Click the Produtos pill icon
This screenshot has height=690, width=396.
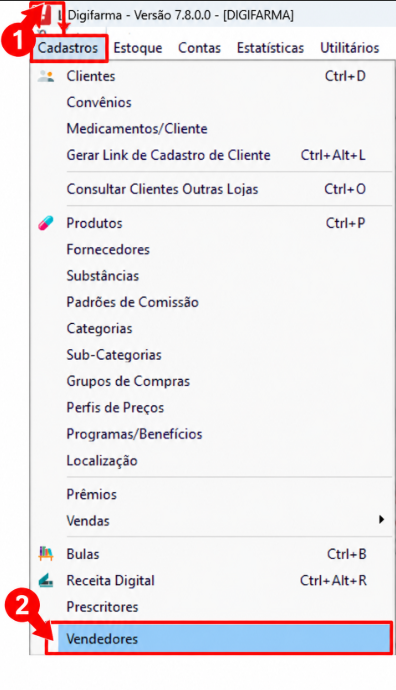[46, 223]
